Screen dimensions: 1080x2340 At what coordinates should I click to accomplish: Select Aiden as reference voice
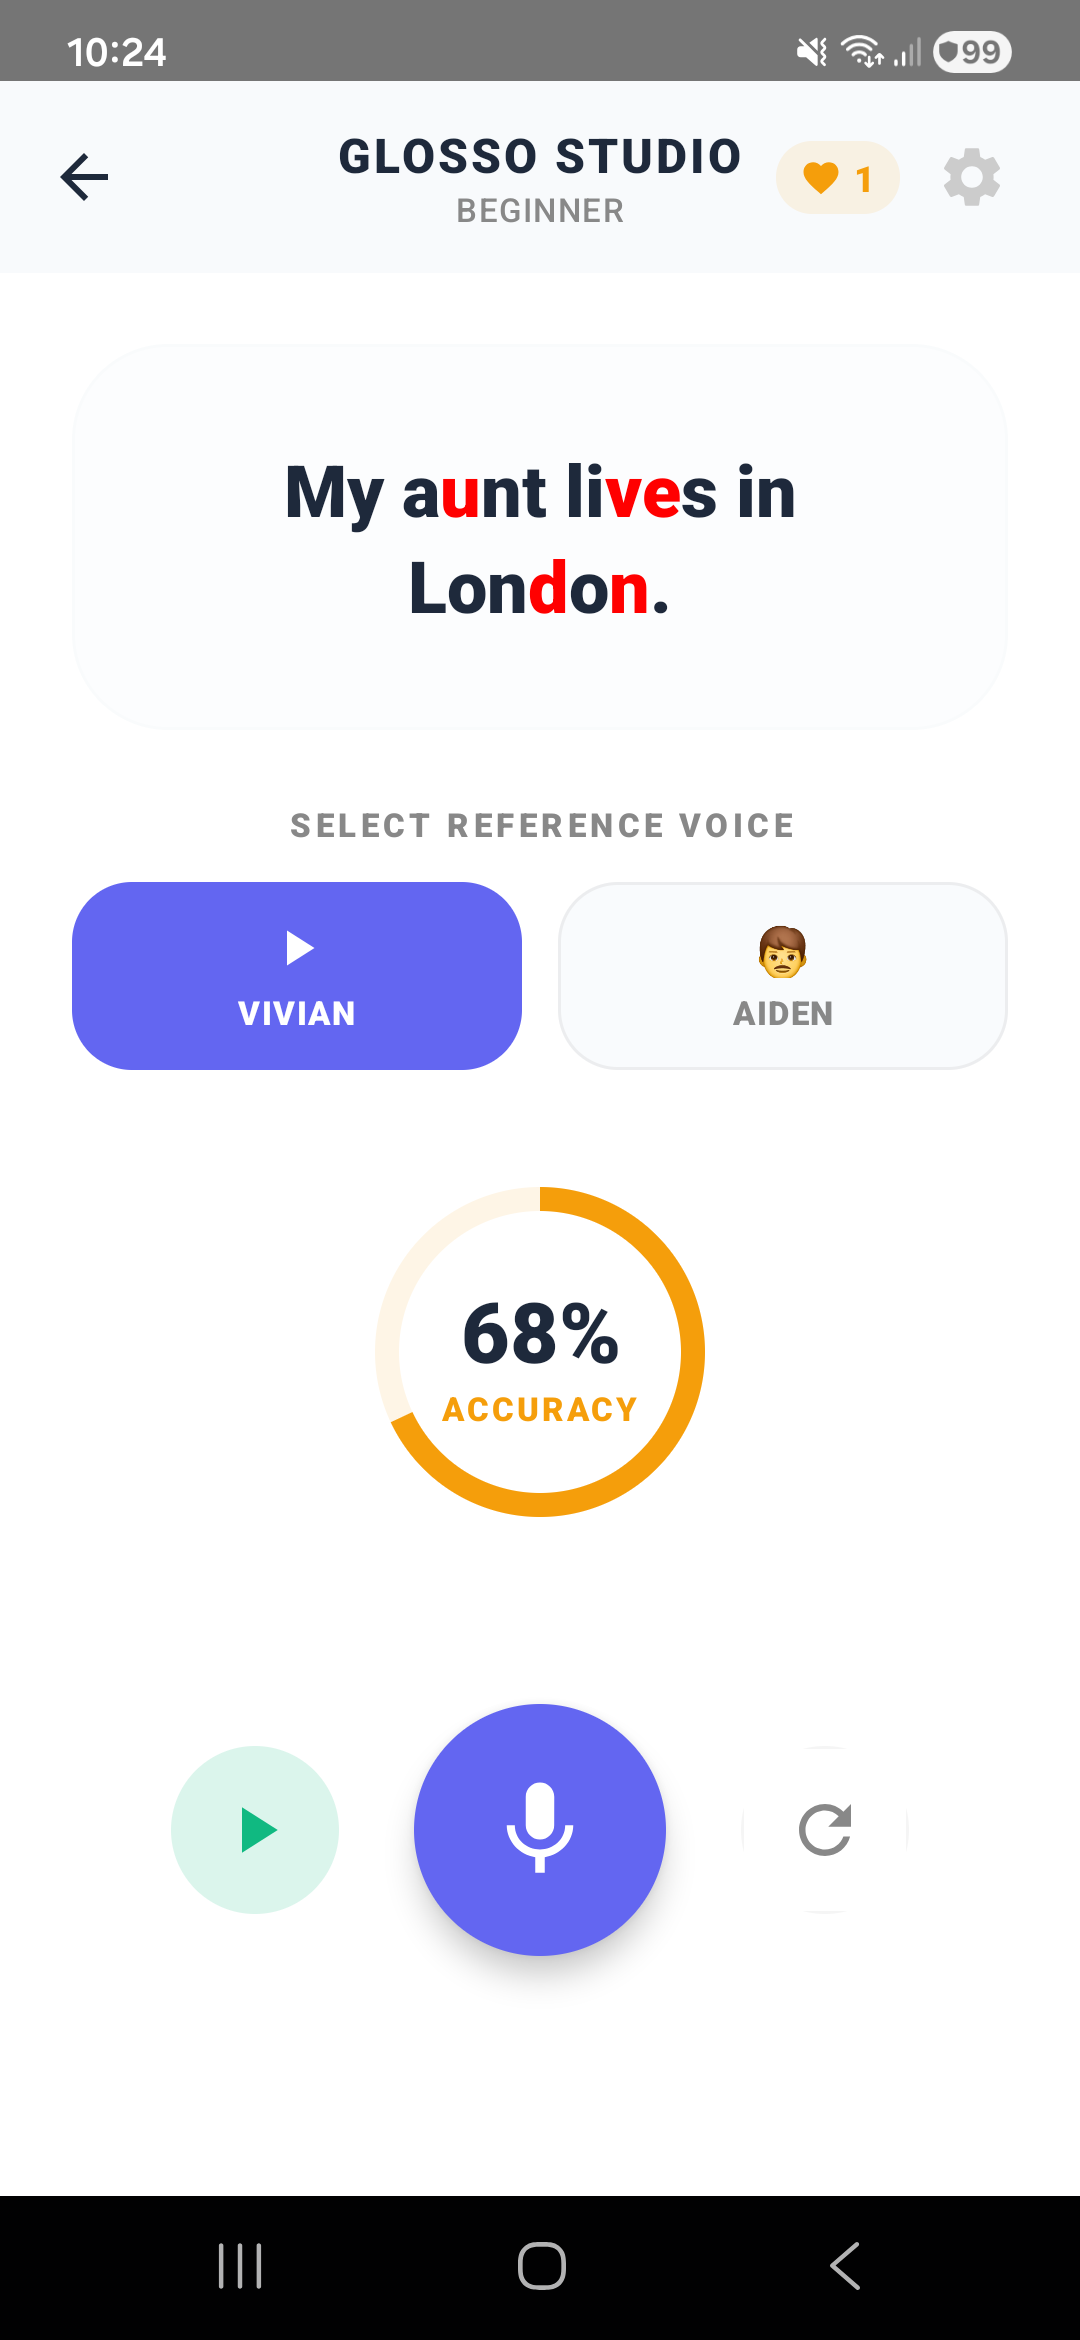[783, 976]
